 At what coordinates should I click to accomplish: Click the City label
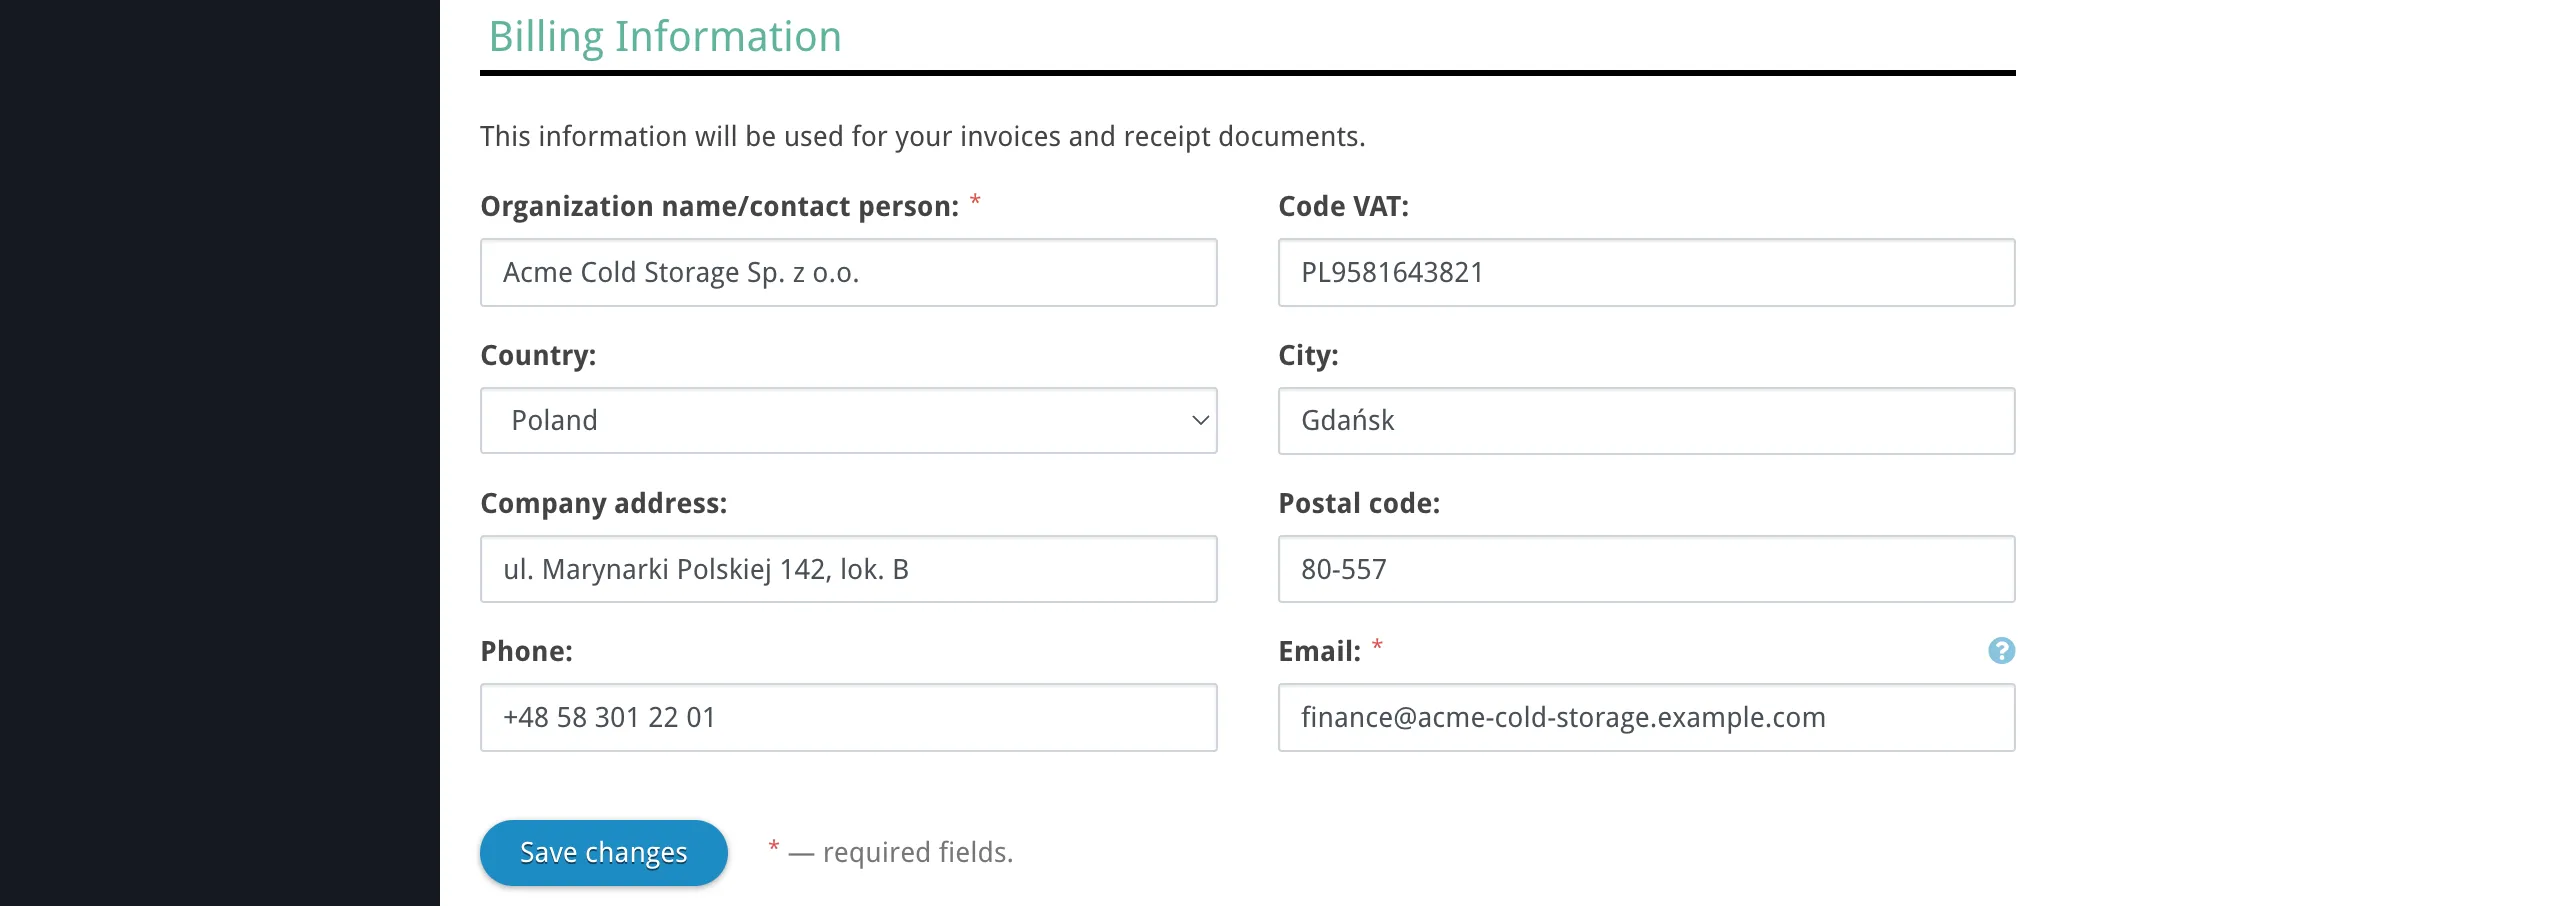click(x=1308, y=355)
